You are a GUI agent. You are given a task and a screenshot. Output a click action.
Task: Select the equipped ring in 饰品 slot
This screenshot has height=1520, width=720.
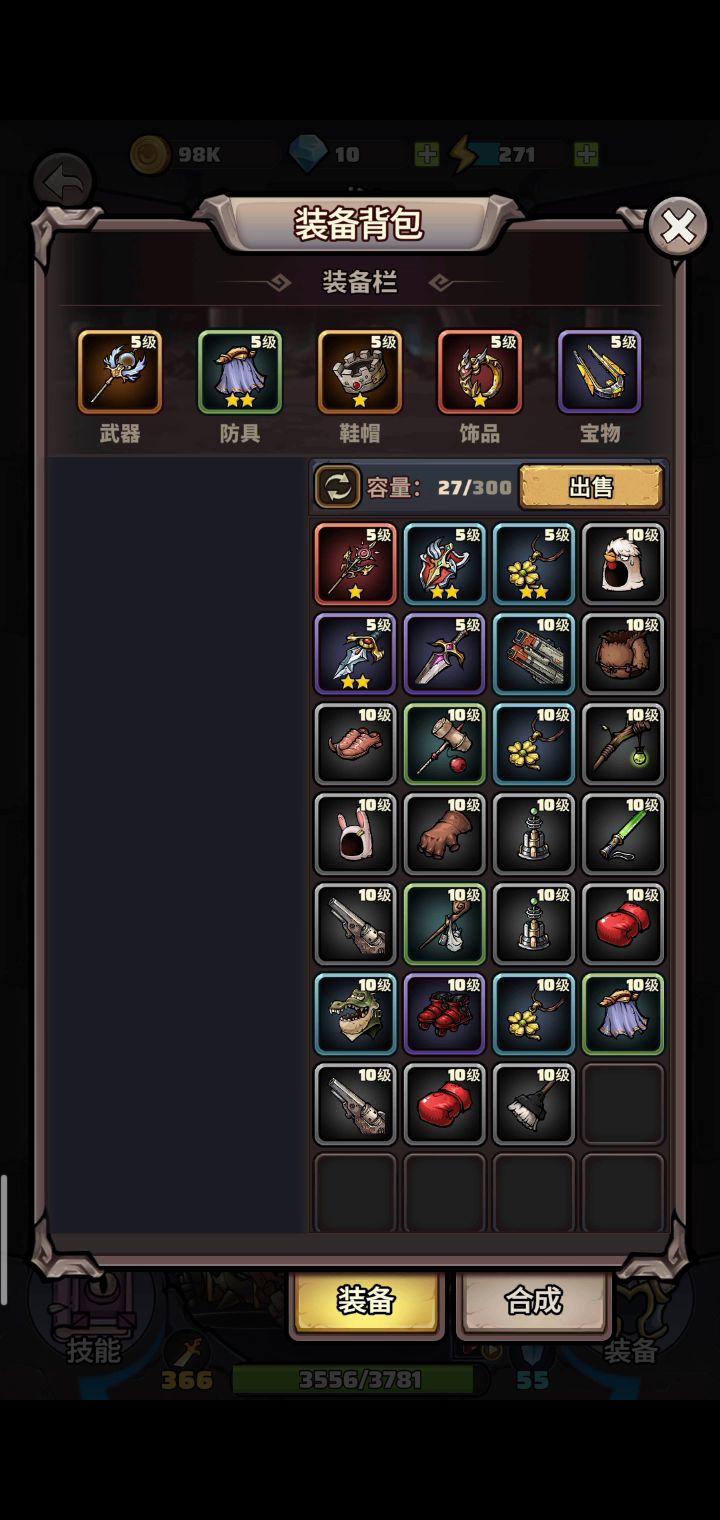tap(480, 372)
